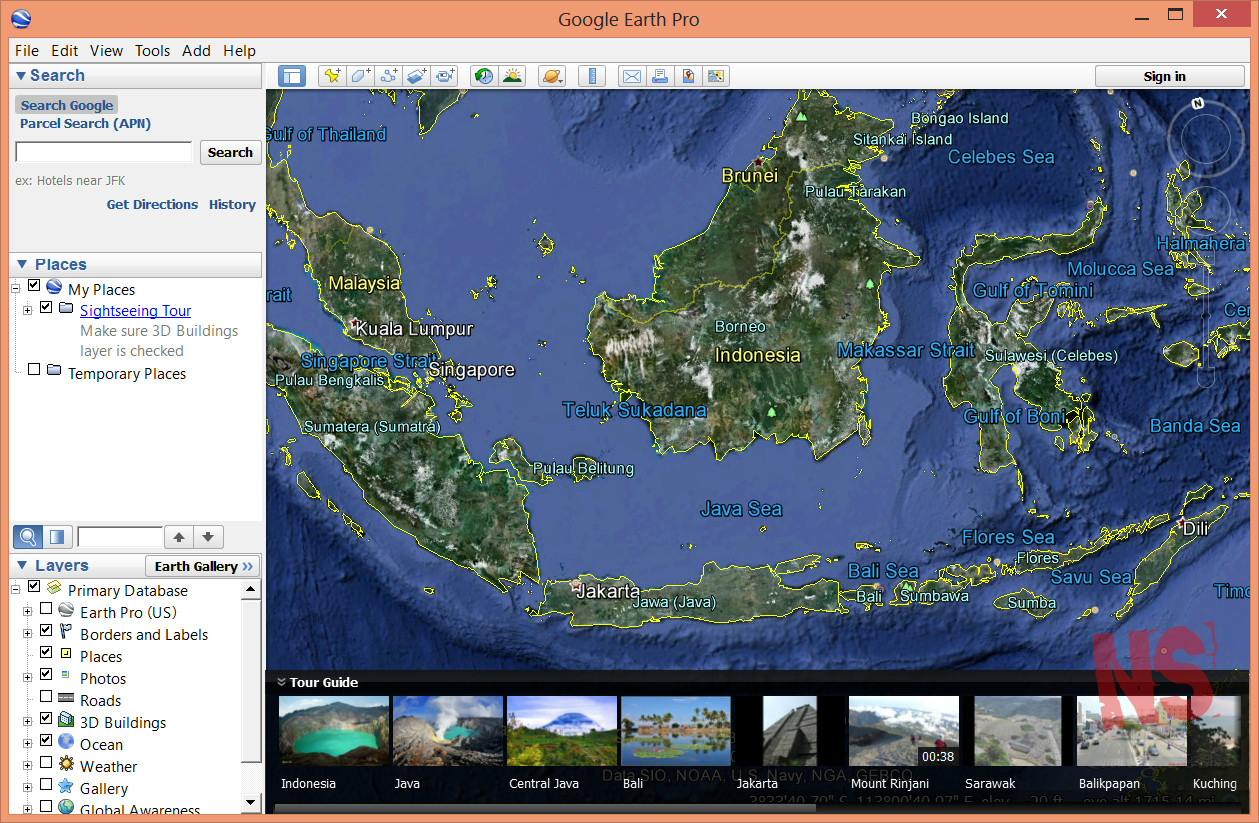Uncheck the My Places checkbox
This screenshot has height=823, width=1259.
point(34,287)
